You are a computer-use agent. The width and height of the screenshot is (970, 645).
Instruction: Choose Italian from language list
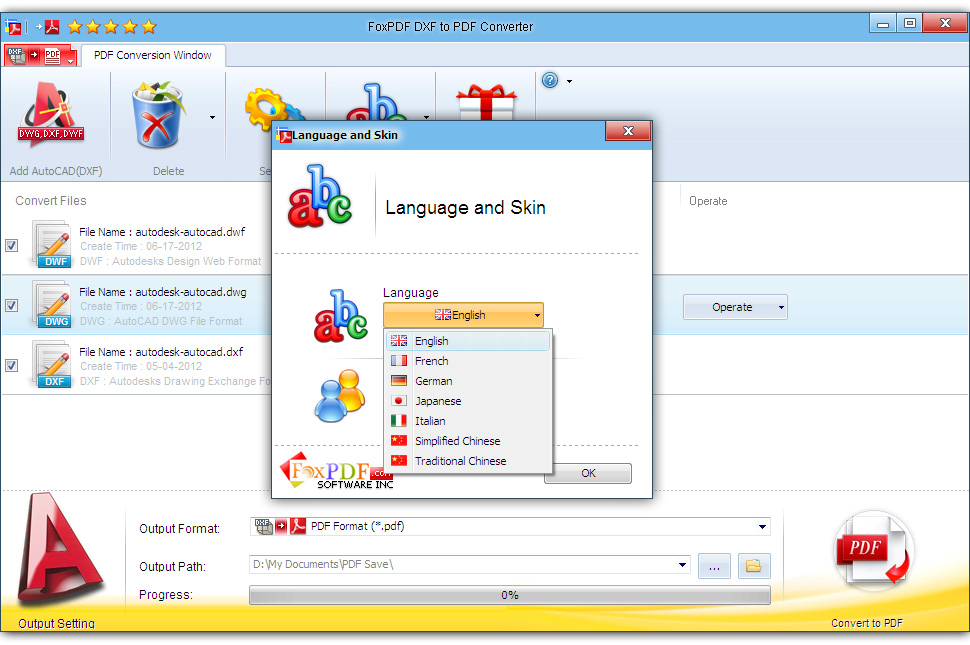pos(468,421)
